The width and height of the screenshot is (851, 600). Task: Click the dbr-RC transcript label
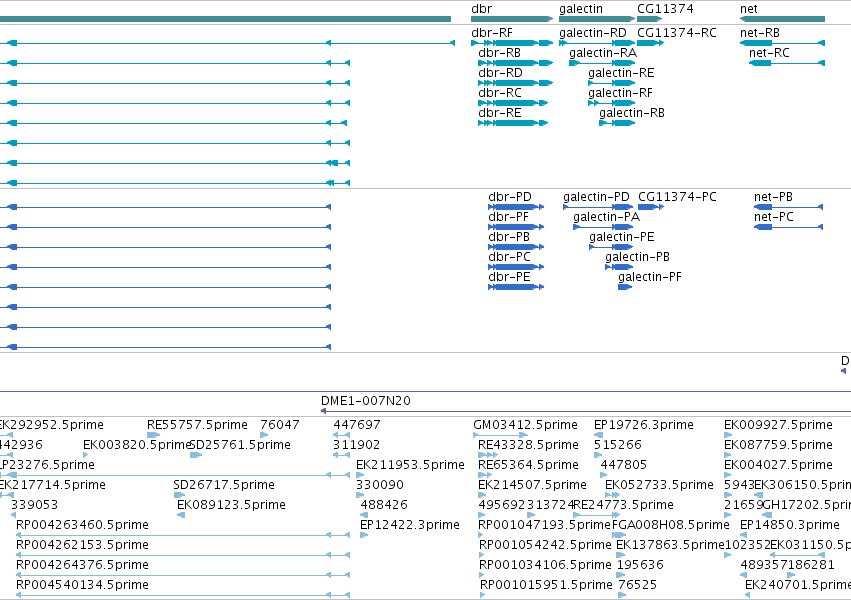pyautogui.click(x=499, y=93)
